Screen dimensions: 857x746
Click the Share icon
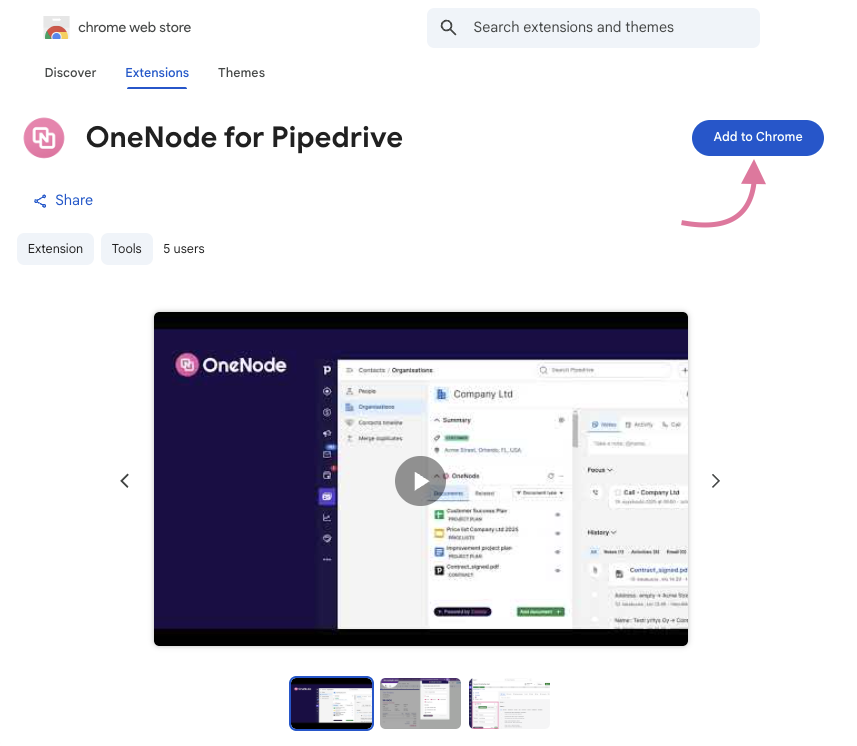[40, 201]
